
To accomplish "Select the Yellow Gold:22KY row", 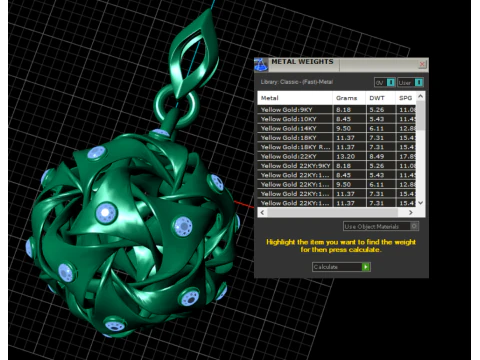I will 337,156.
